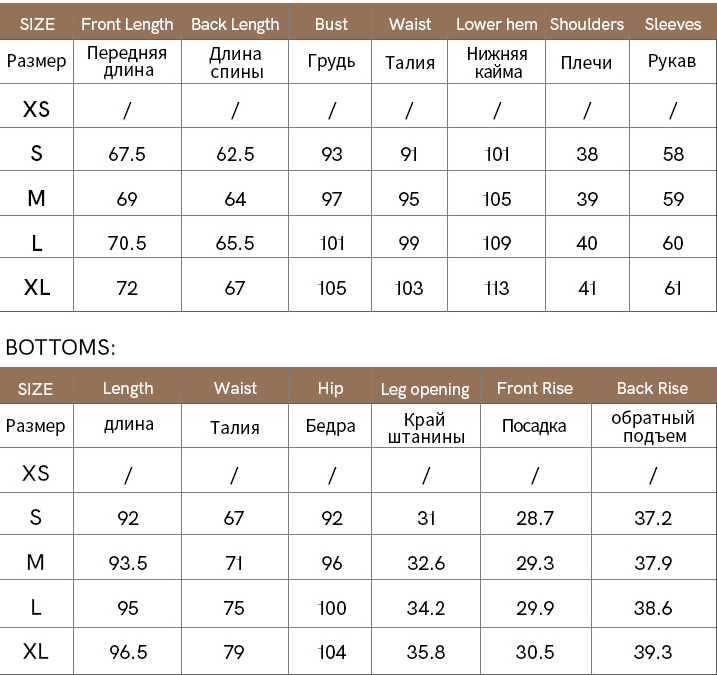Select the Back Length header cell
This screenshot has width=717, height=675.
coord(235,24)
